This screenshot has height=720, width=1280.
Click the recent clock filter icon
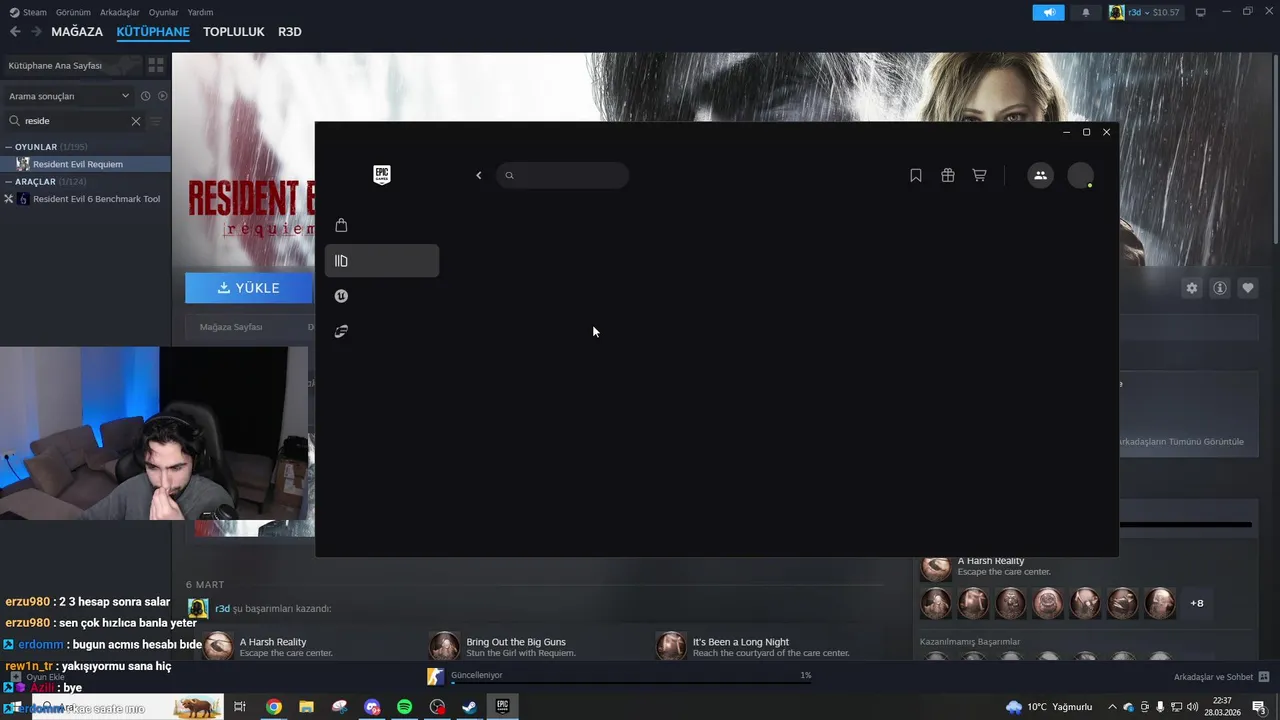click(145, 96)
